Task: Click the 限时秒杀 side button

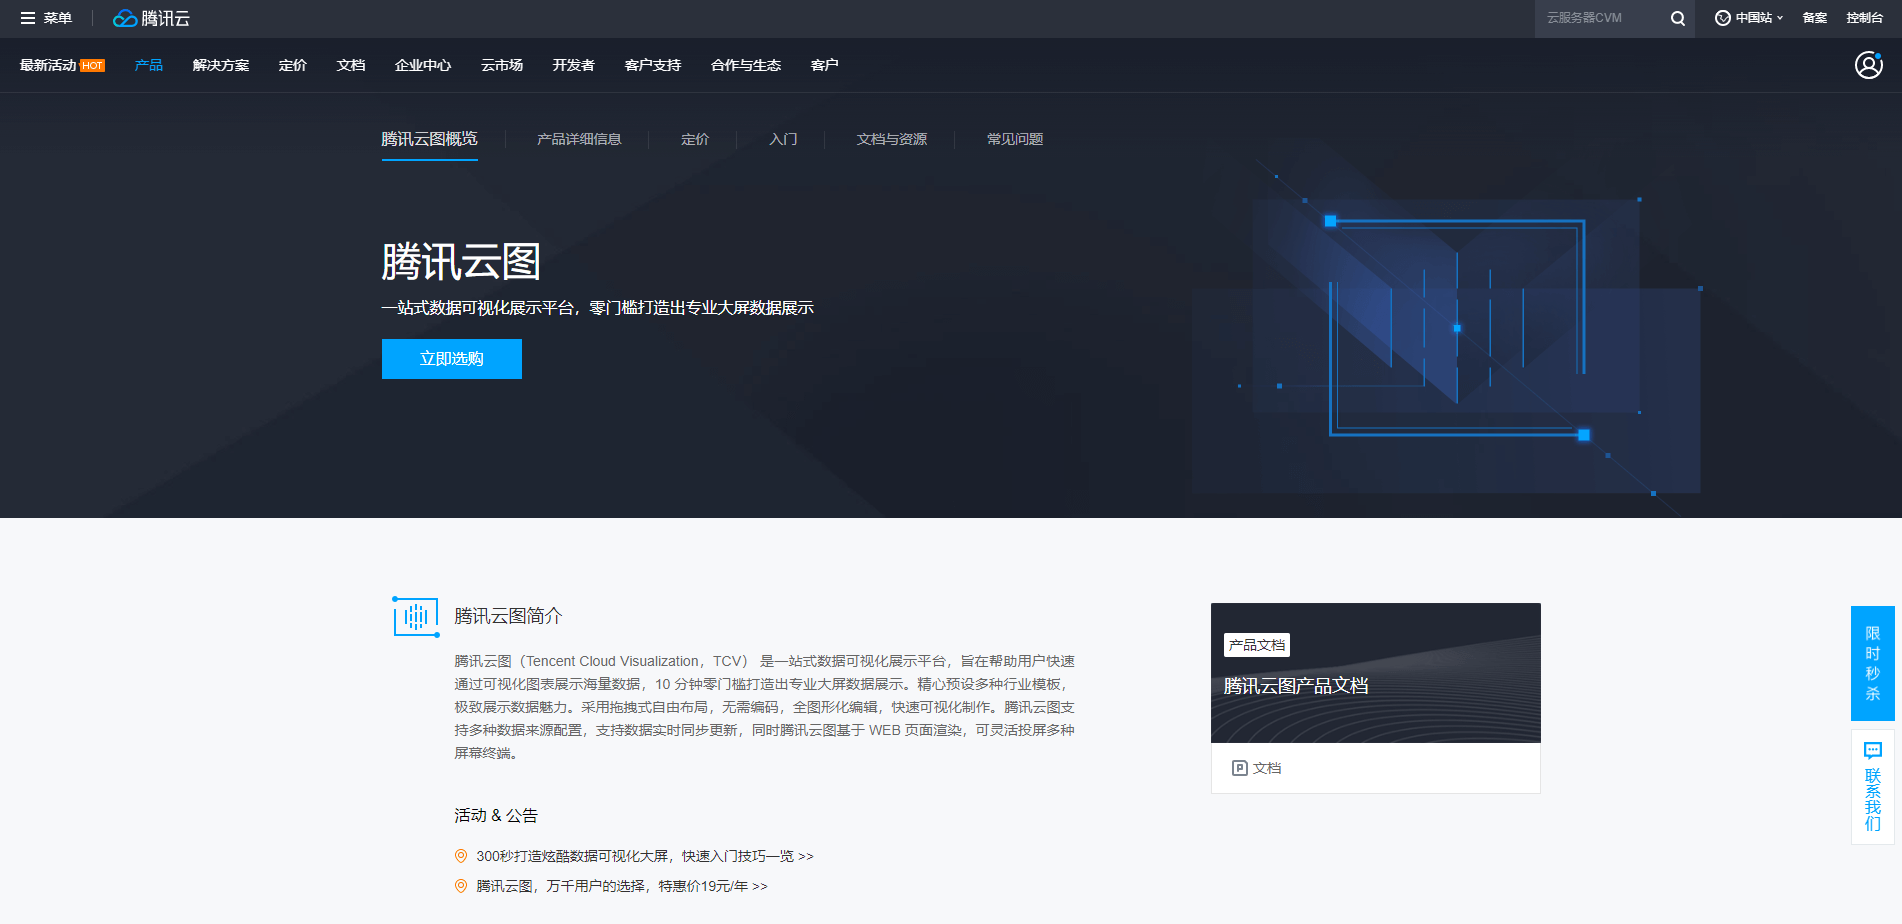Action: tap(1873, 663)
